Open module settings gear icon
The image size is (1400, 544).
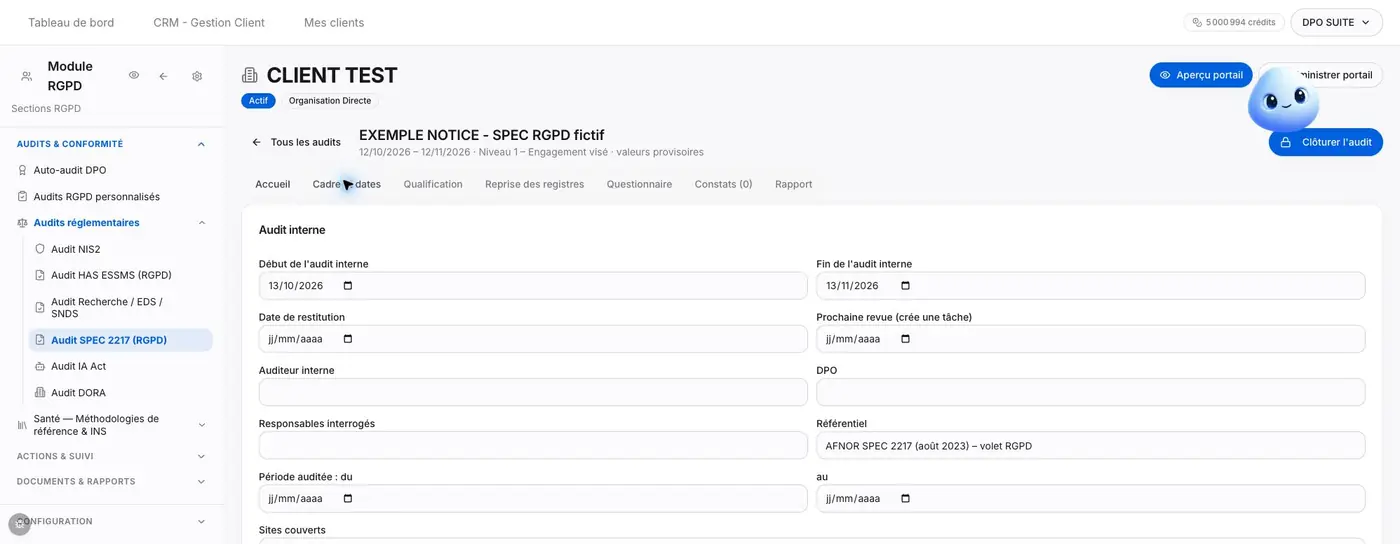coord(197,76)
